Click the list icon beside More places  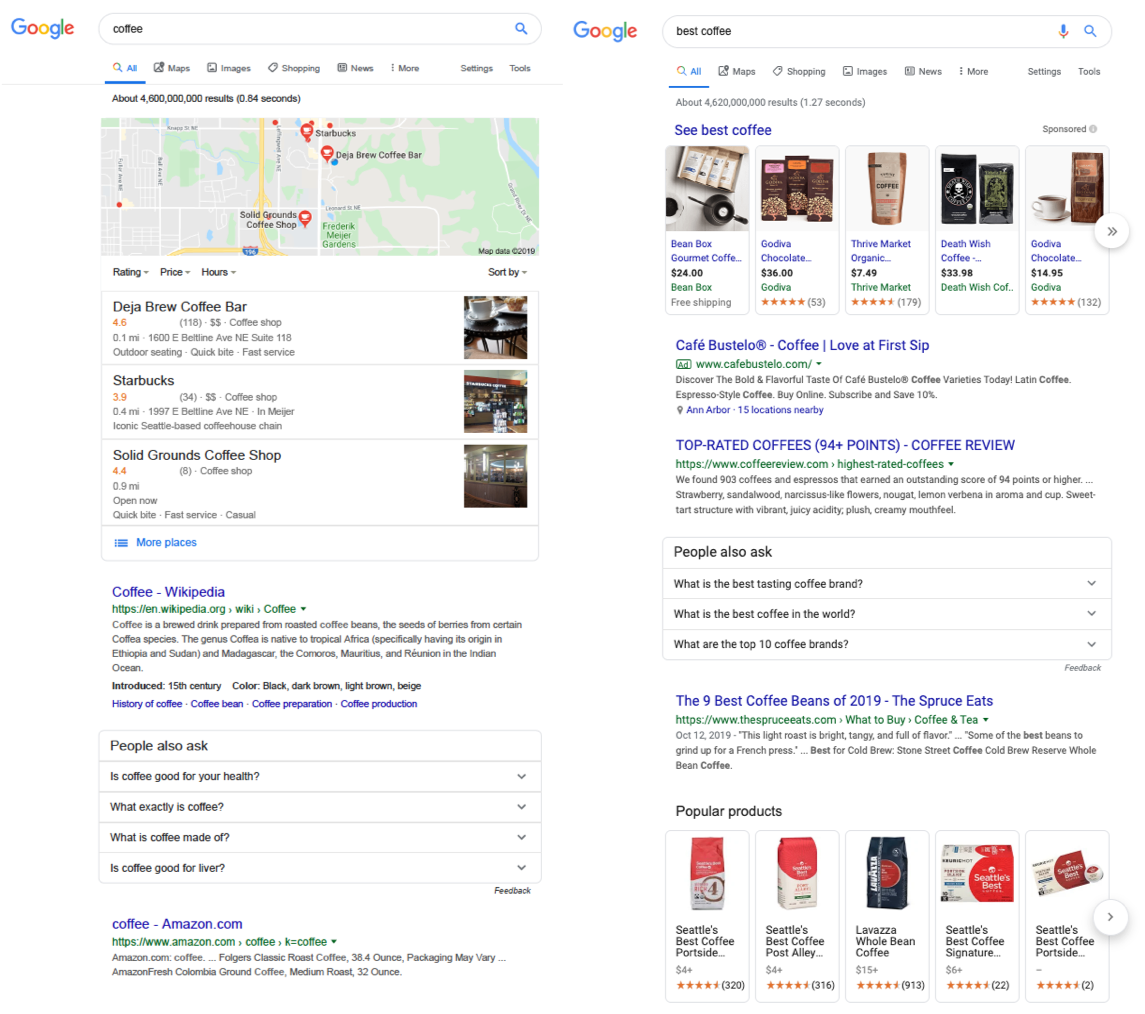click(121, 542)
